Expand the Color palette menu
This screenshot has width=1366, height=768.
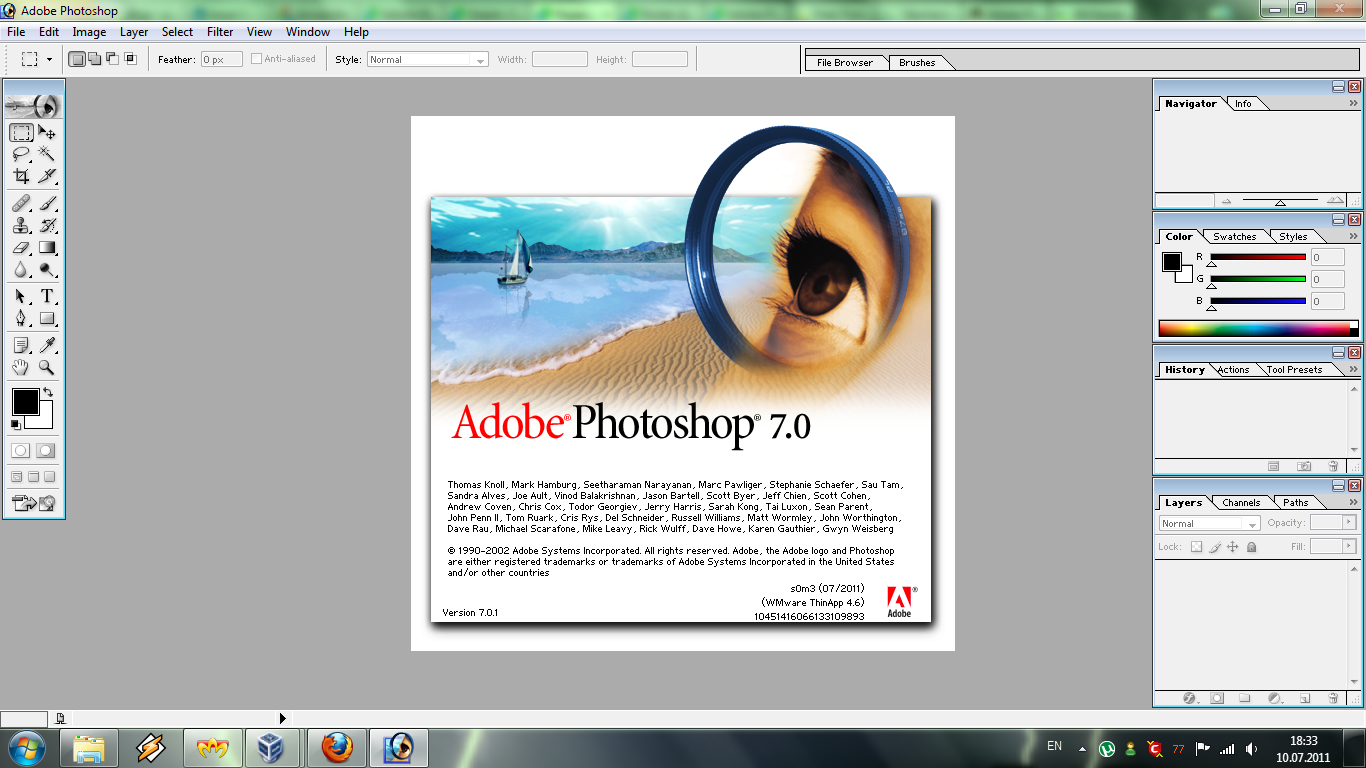coord(1353,237)
